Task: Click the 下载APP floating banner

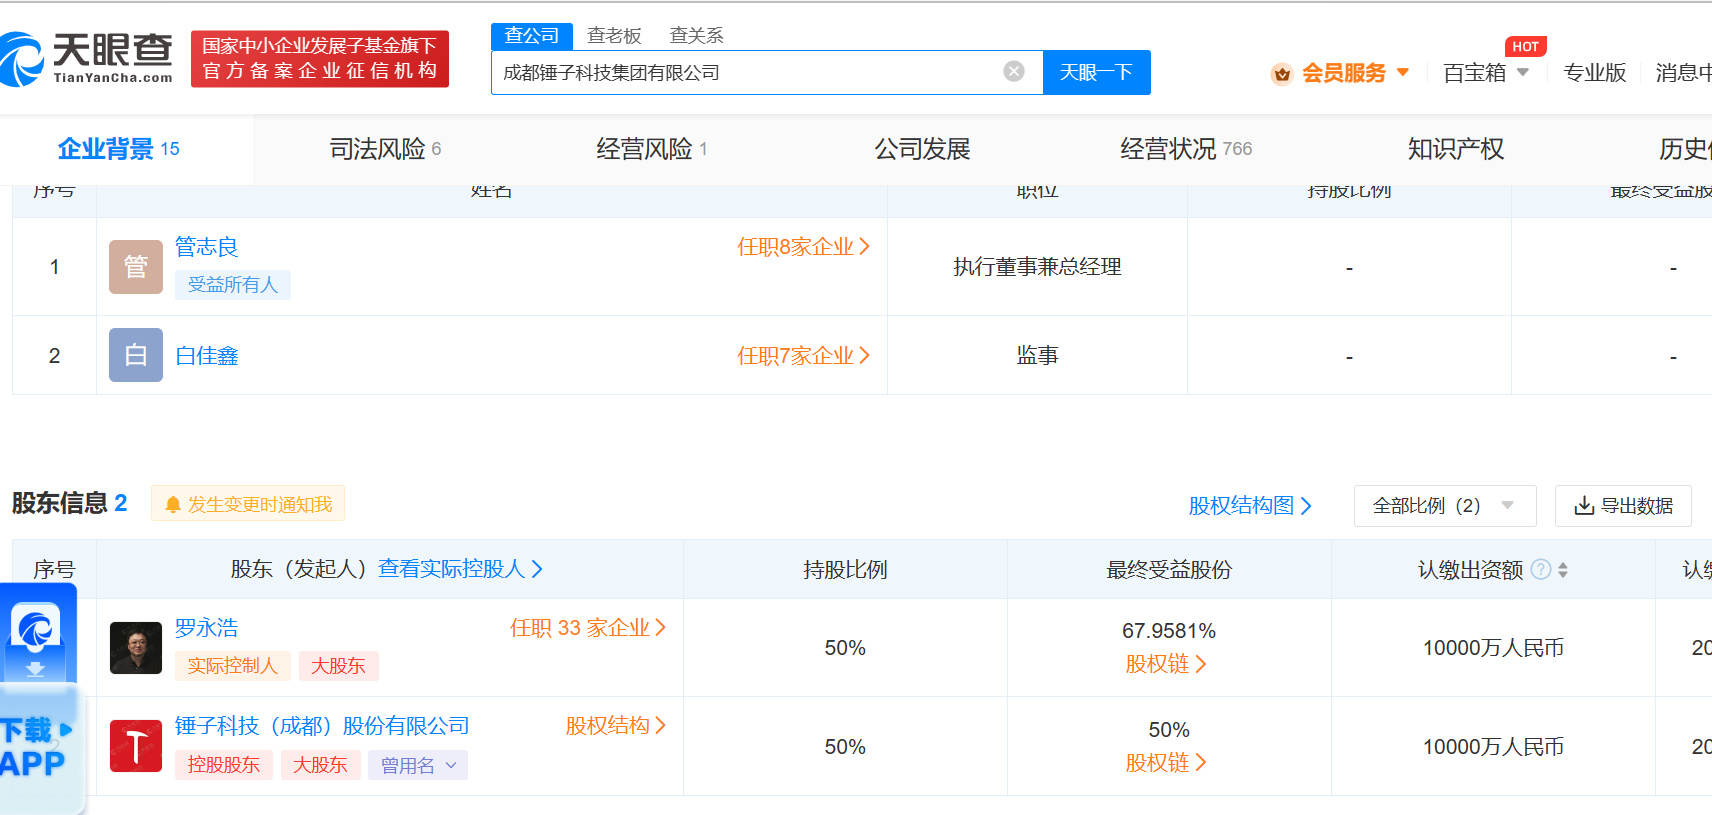Action: point(40,748)
